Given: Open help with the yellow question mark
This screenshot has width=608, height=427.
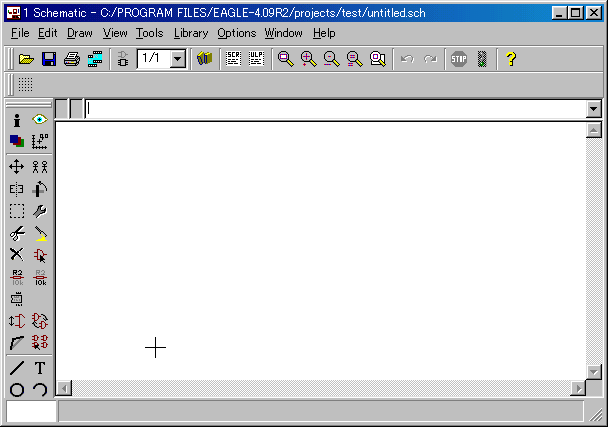Looking at the screenshot, I should (x=511, y=59).
